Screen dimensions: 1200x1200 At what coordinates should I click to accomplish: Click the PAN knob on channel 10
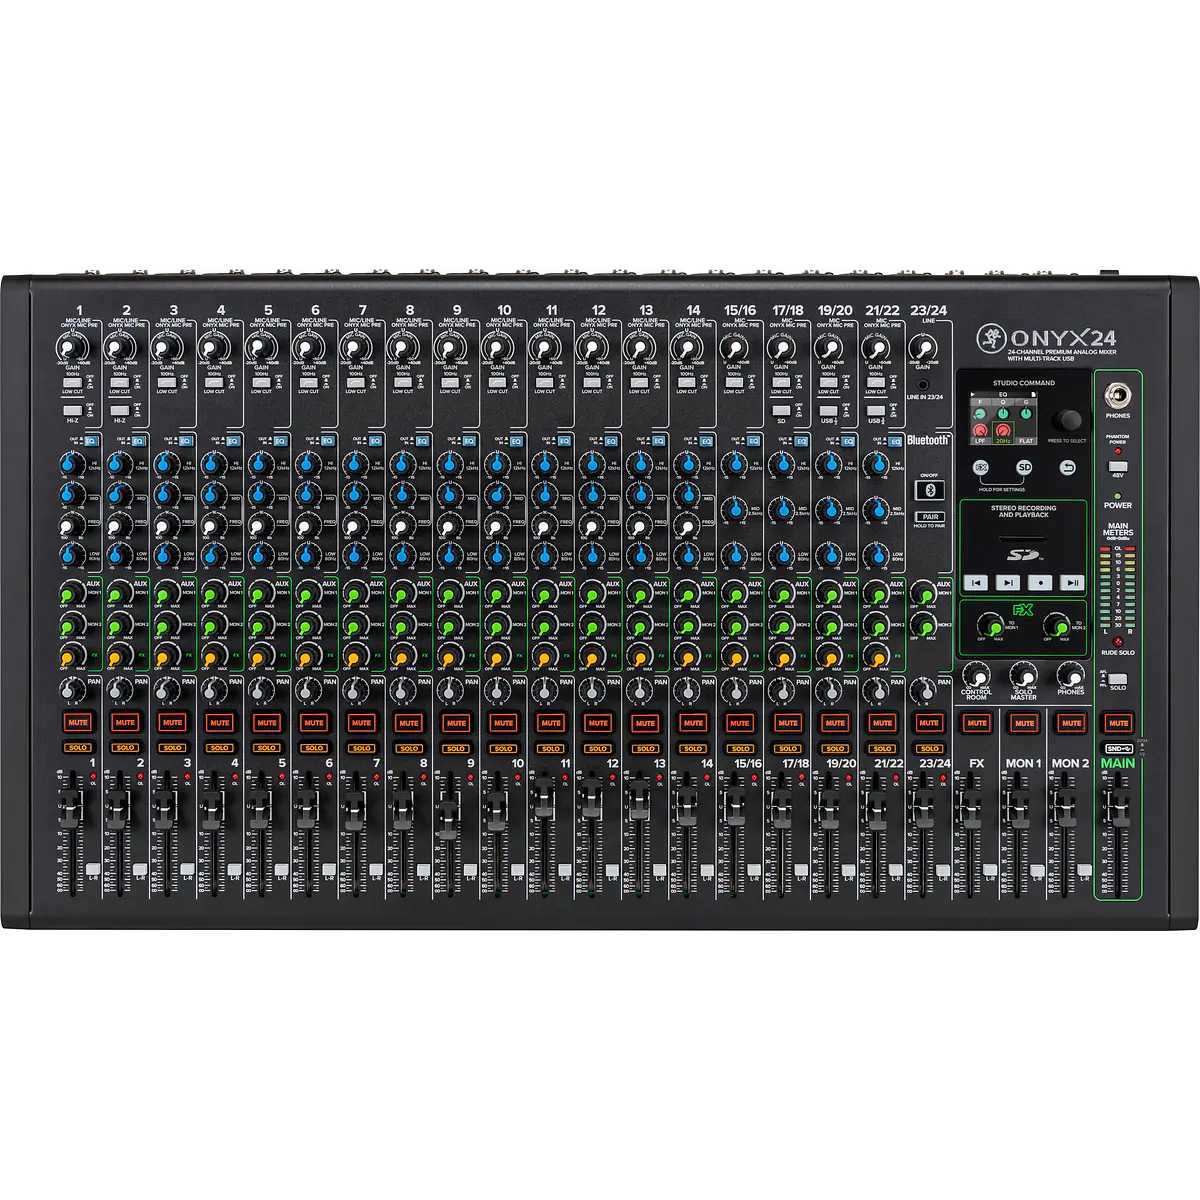click(x=495, y=691)
